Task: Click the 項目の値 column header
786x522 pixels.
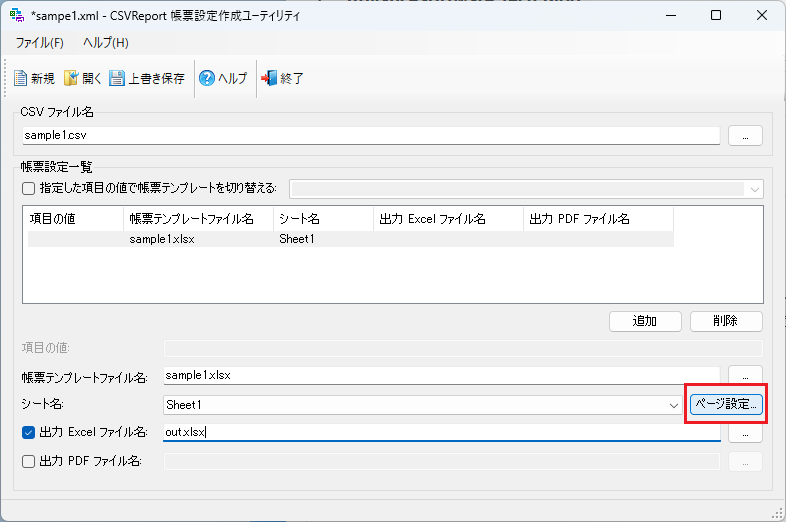Action: [75, 219]
